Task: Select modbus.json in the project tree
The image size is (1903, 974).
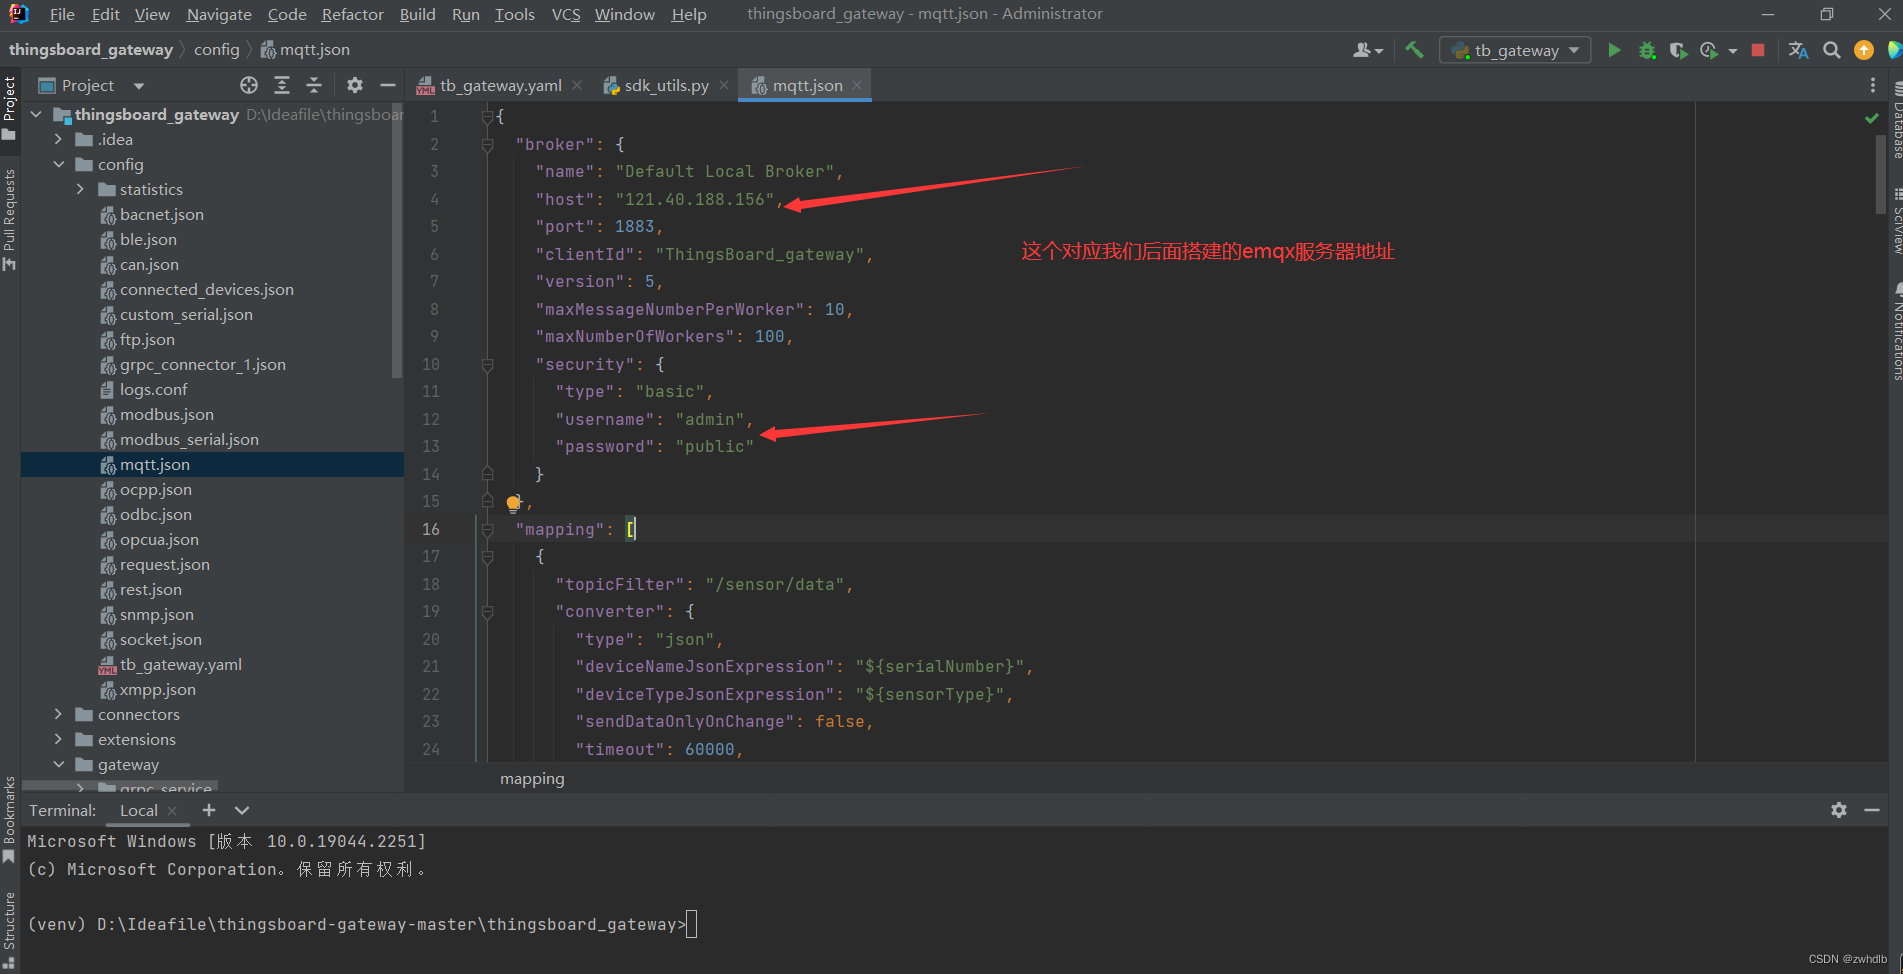Action: click(166, 414)
